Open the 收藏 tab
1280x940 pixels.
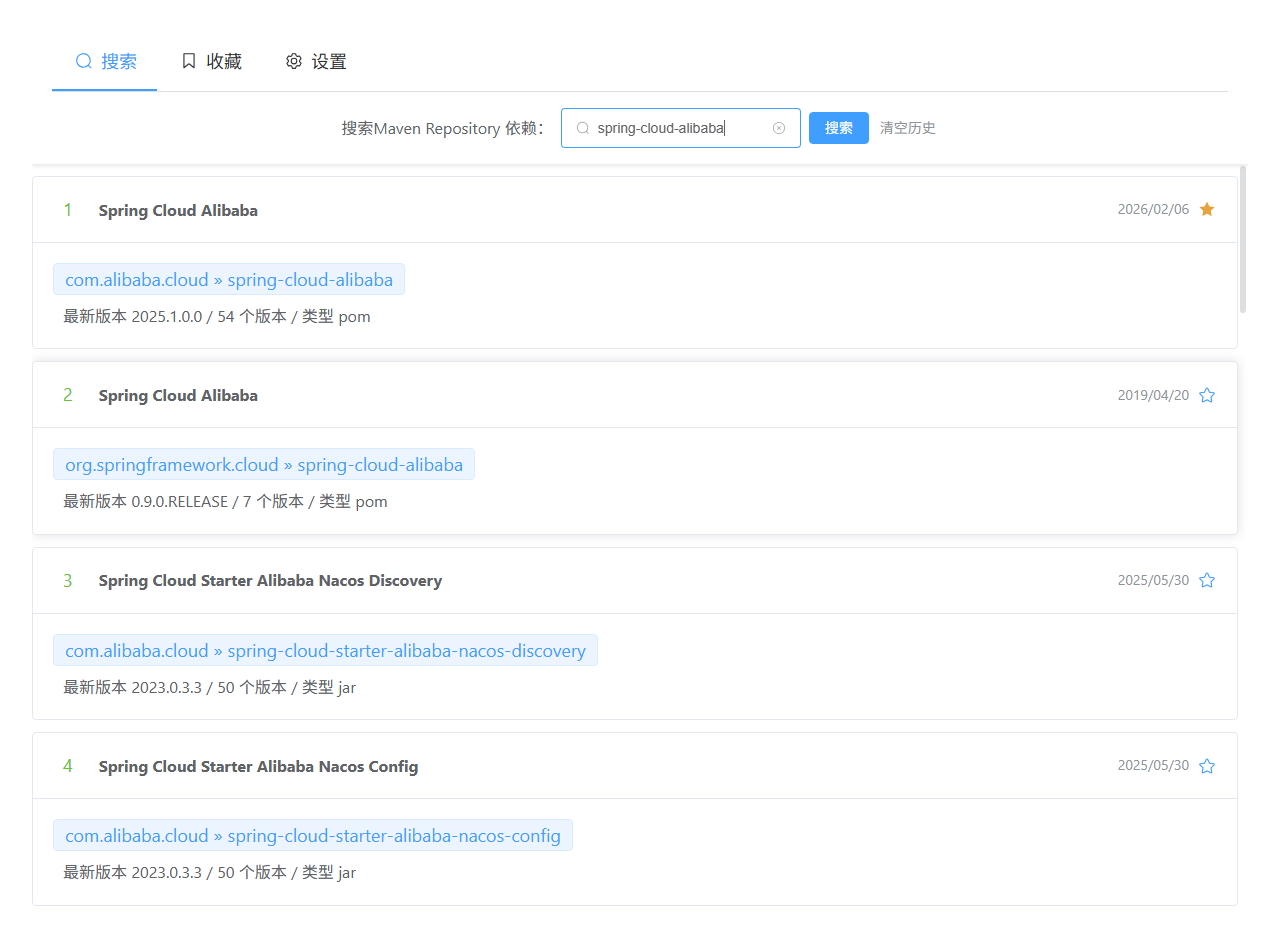211,61
